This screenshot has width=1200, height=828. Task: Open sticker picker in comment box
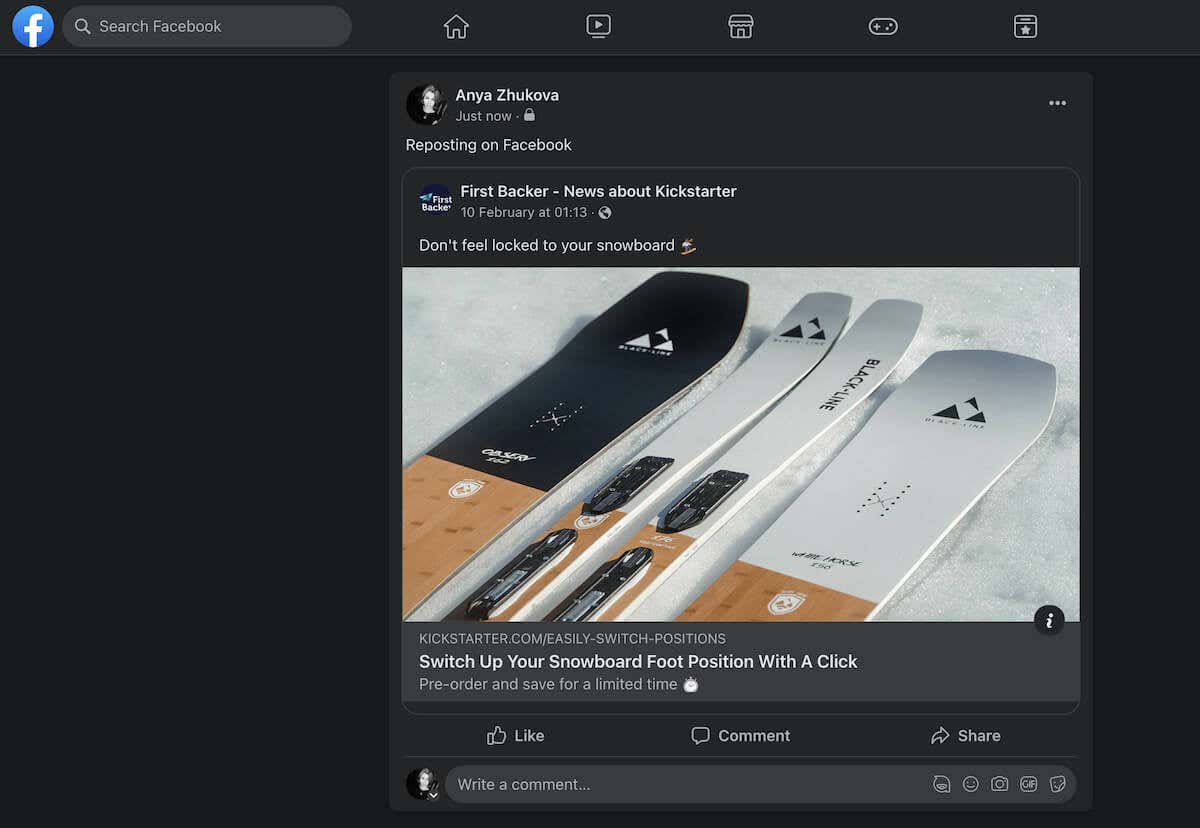click(1057, 784)
